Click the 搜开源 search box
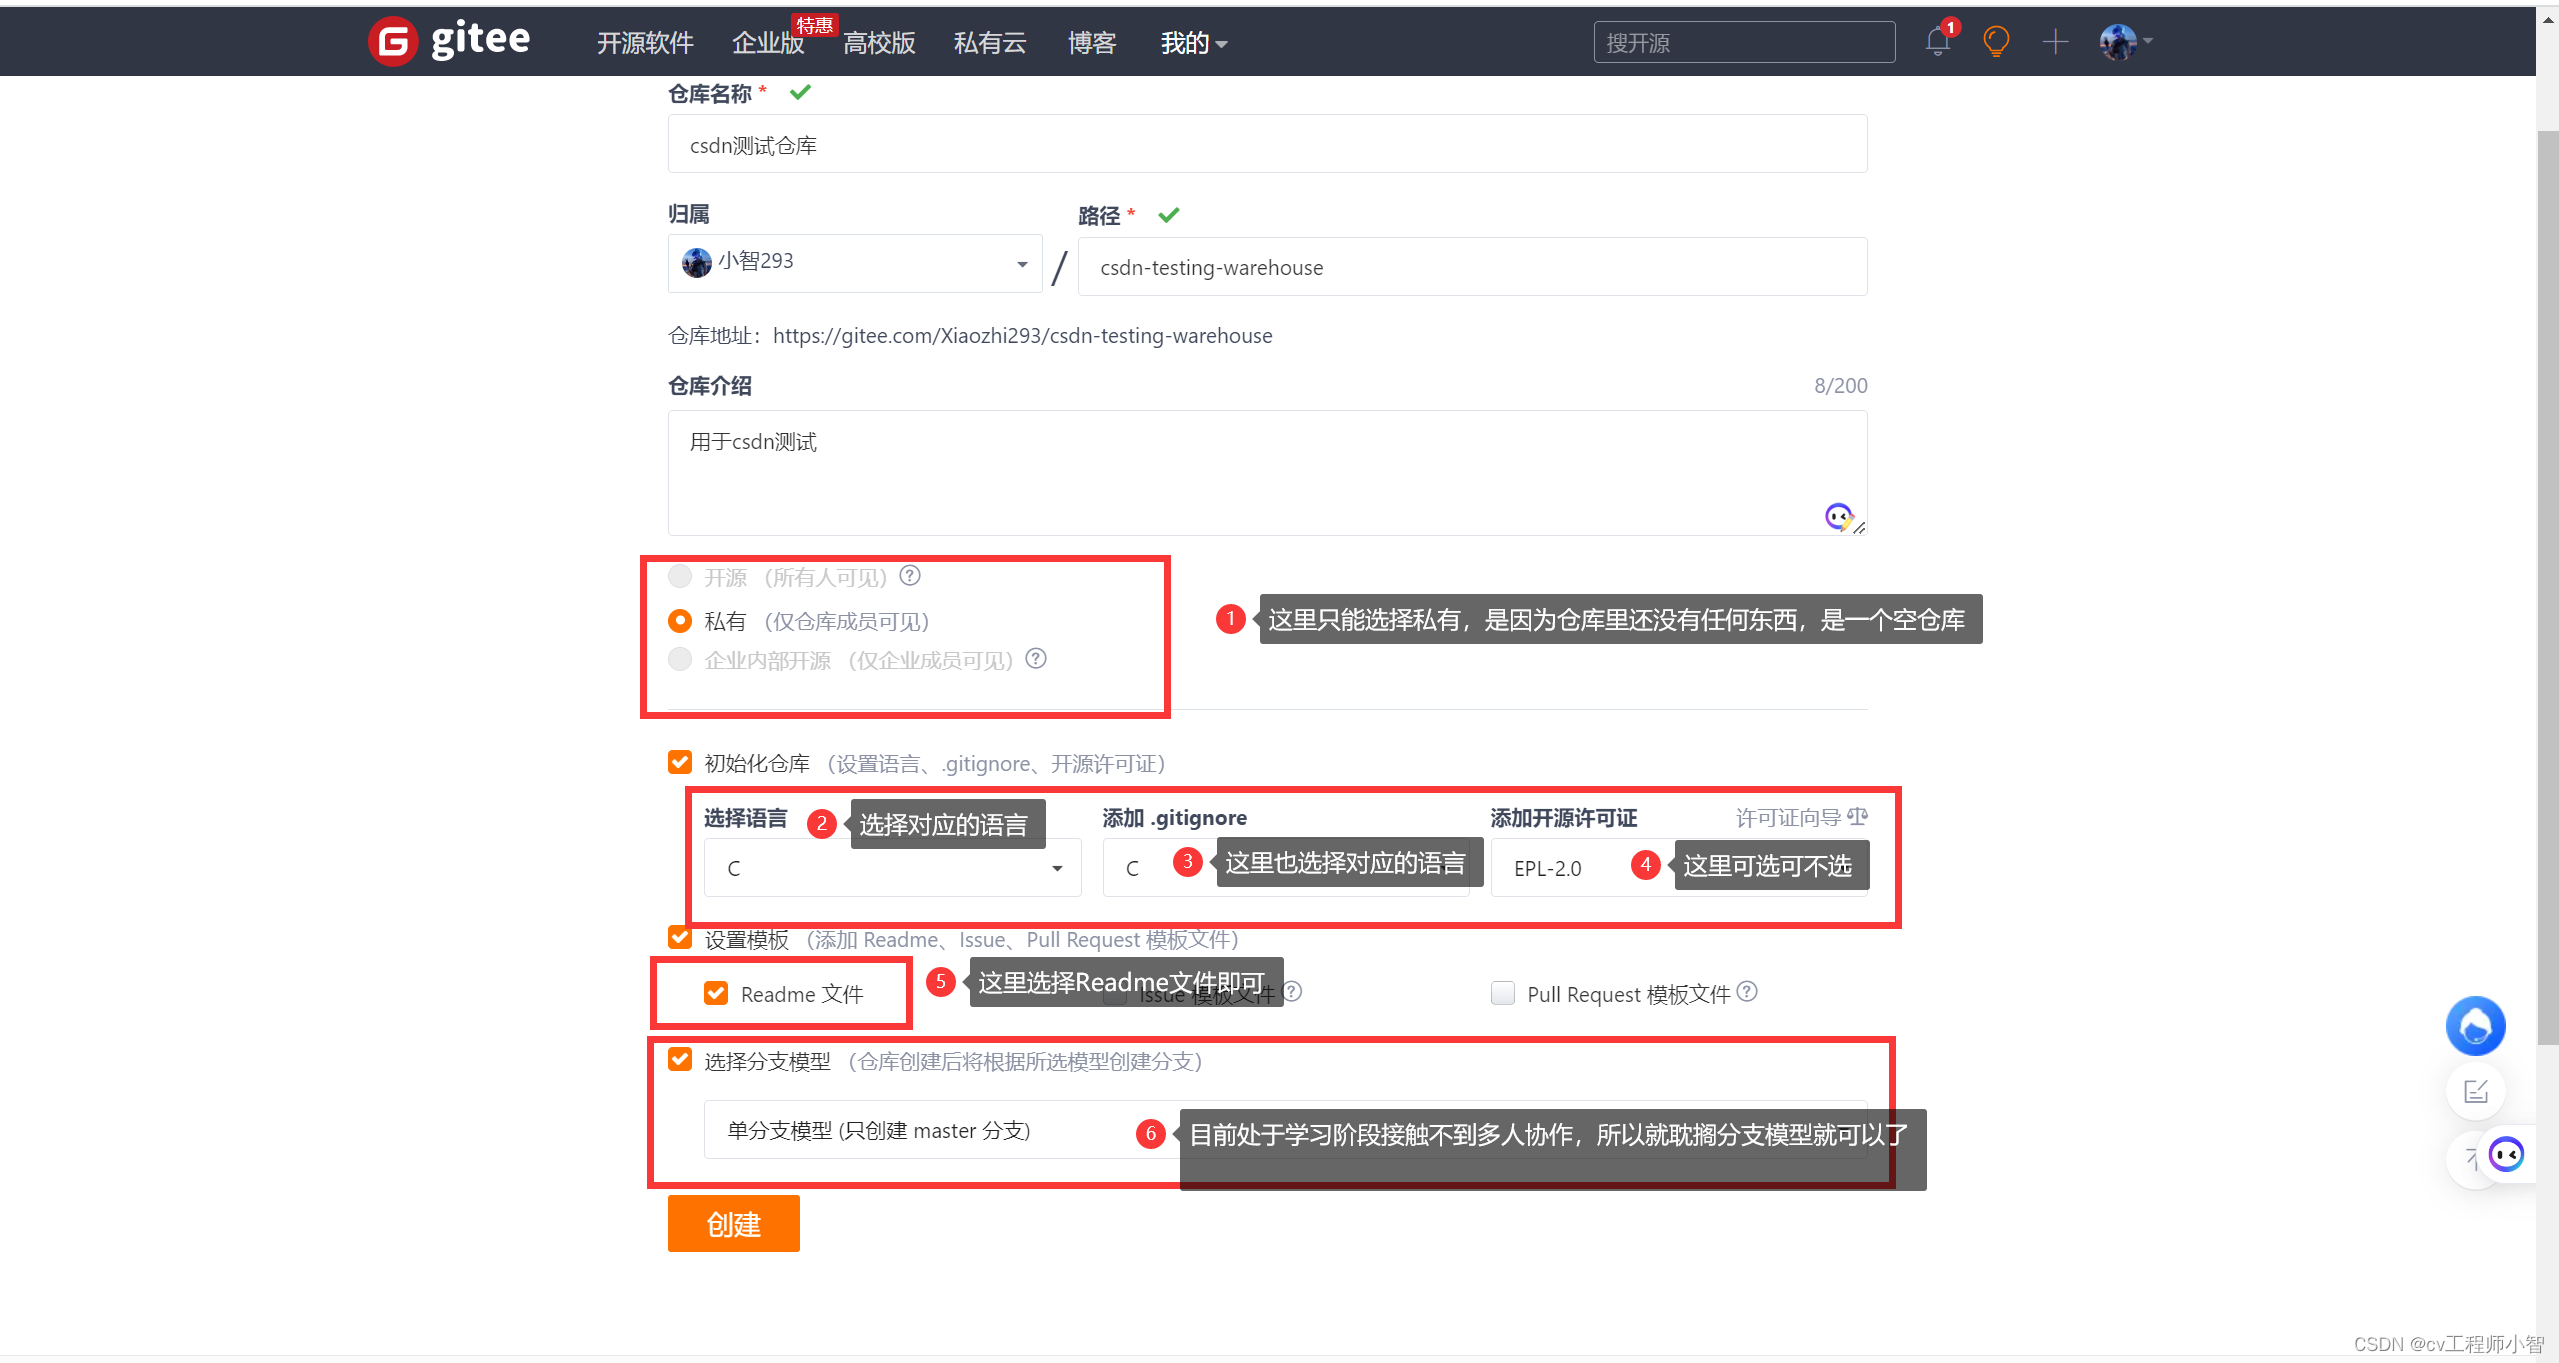 click(1744, 42)
